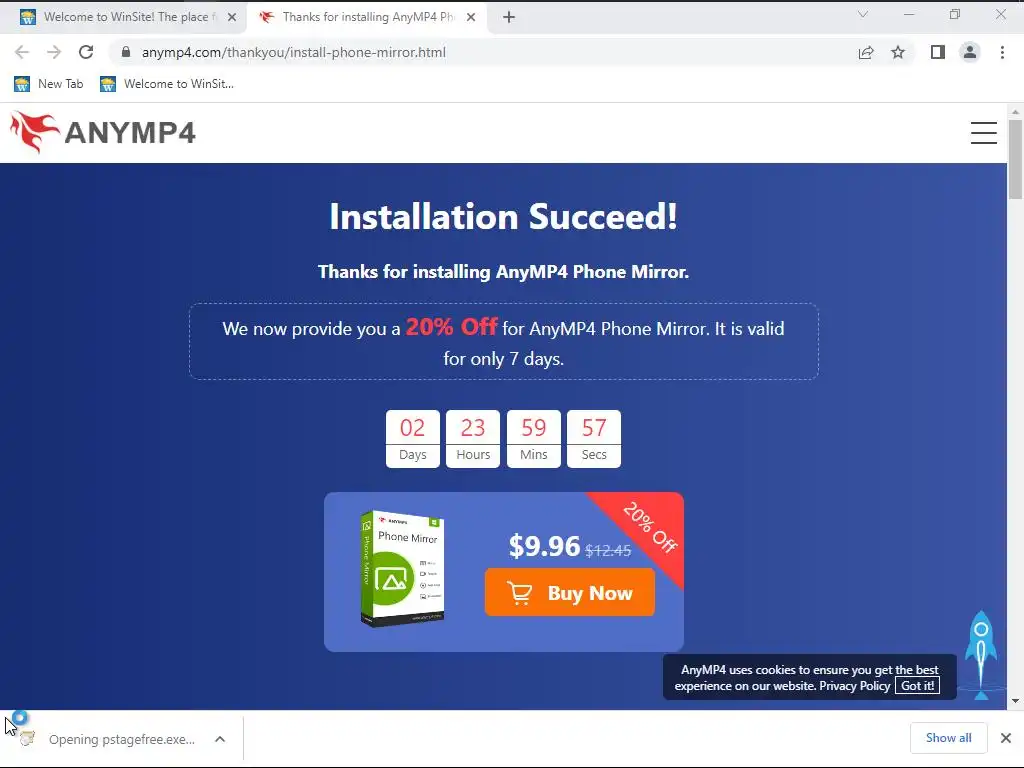Click the rocket back-to-top icon
Image resolution: width=1024 pixels, height=768 pixels.
(981, 655)
